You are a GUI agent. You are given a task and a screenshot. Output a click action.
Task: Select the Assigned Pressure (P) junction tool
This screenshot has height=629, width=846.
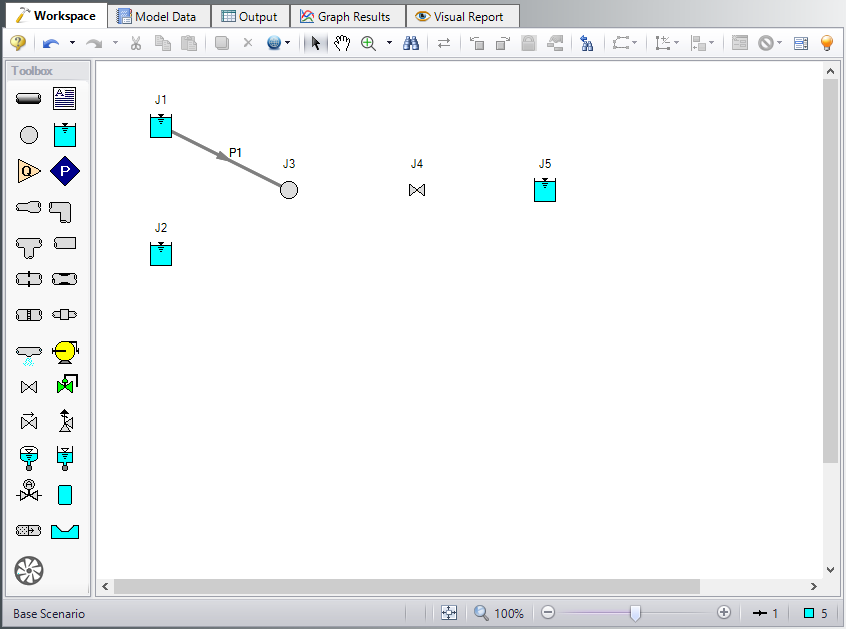pyautogui.click(x=65, y=171)
